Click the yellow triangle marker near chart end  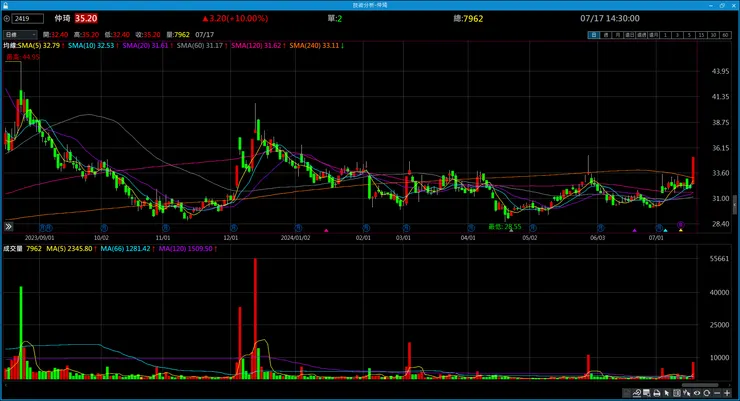pos(681,230)
